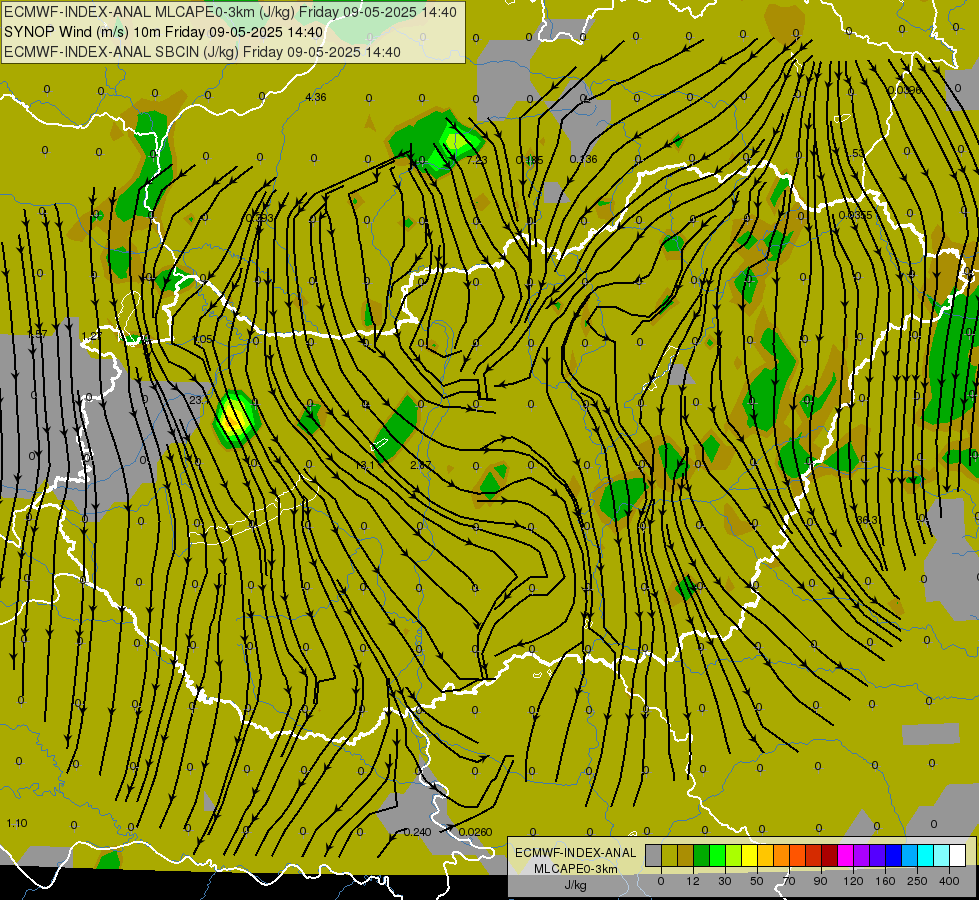Click the map value '1.05'
This screenshot has width=979, height=900.
(203, 339)
